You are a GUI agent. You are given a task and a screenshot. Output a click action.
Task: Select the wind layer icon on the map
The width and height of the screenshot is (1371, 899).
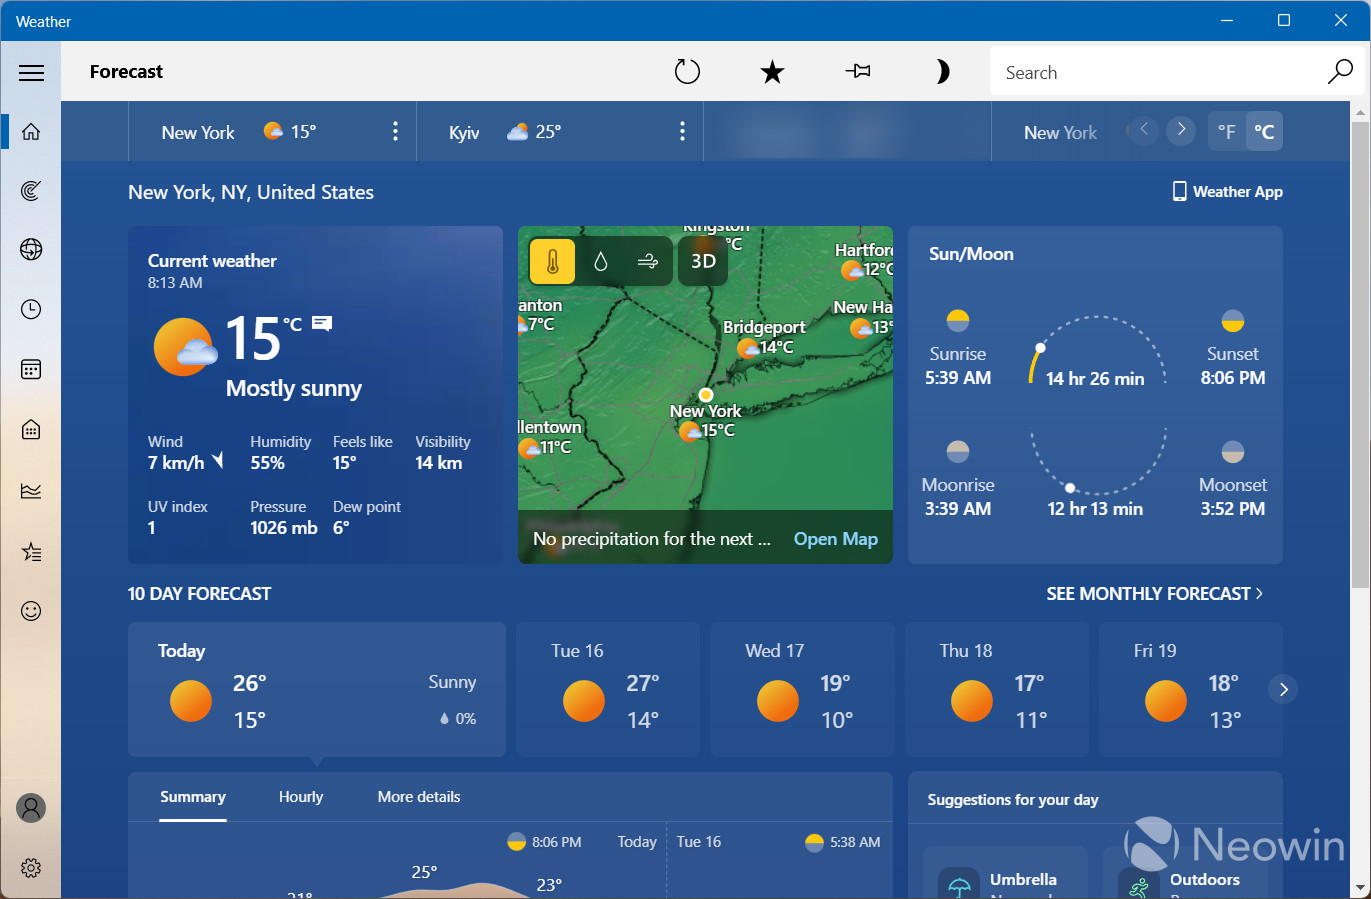tap(648, 262)
